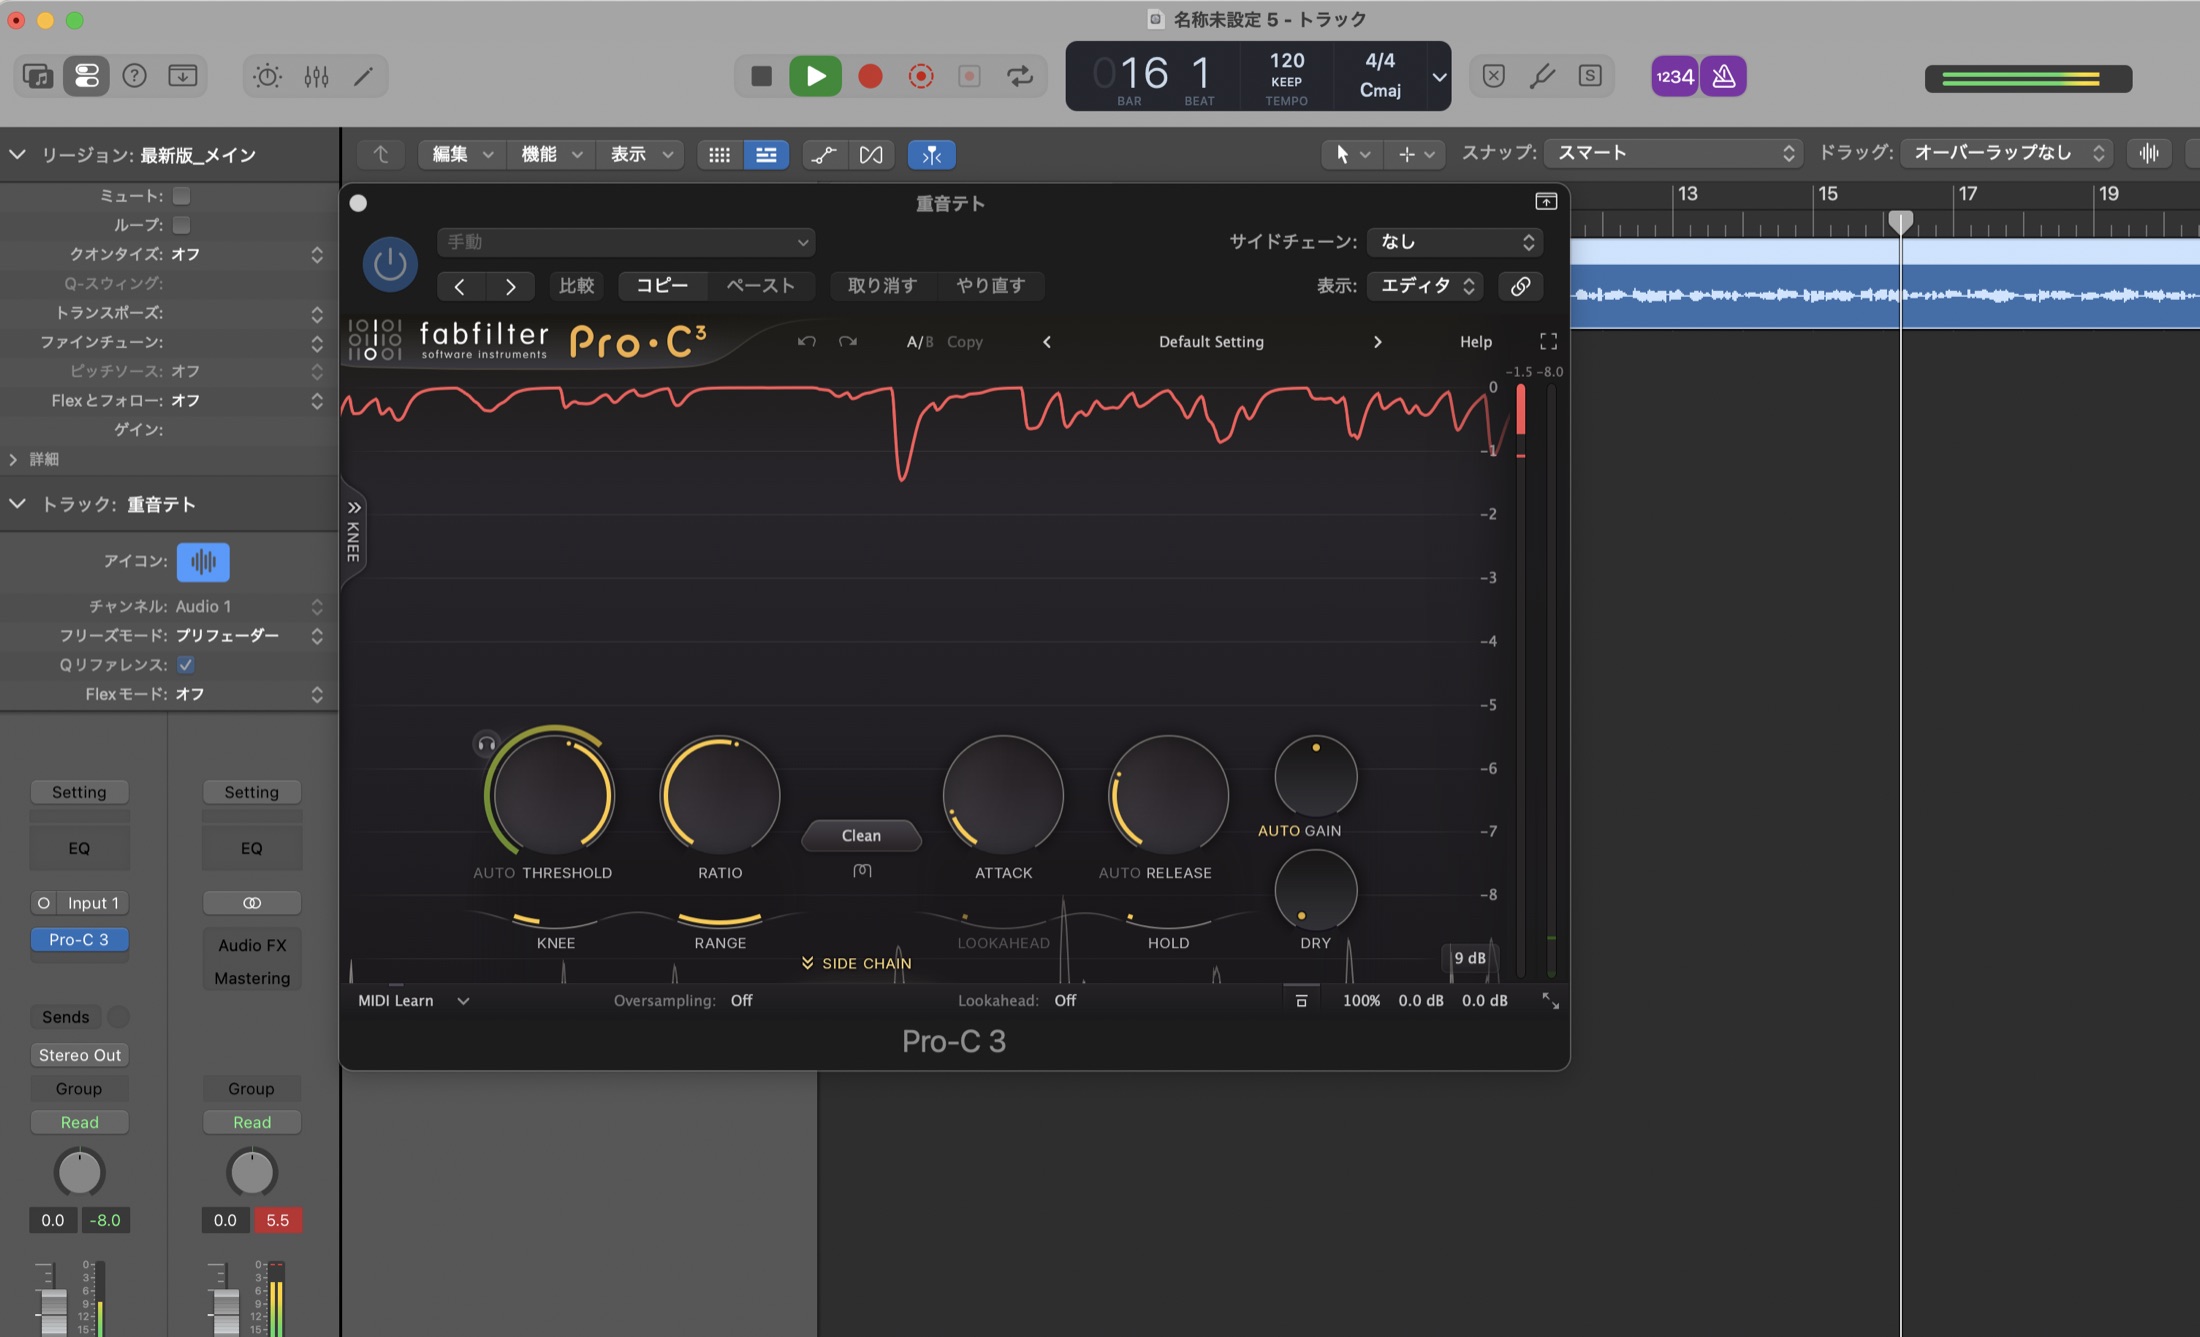Toggle Cycle mode loop icon
2200x1337 pixels.
(x=1020, y=76)
